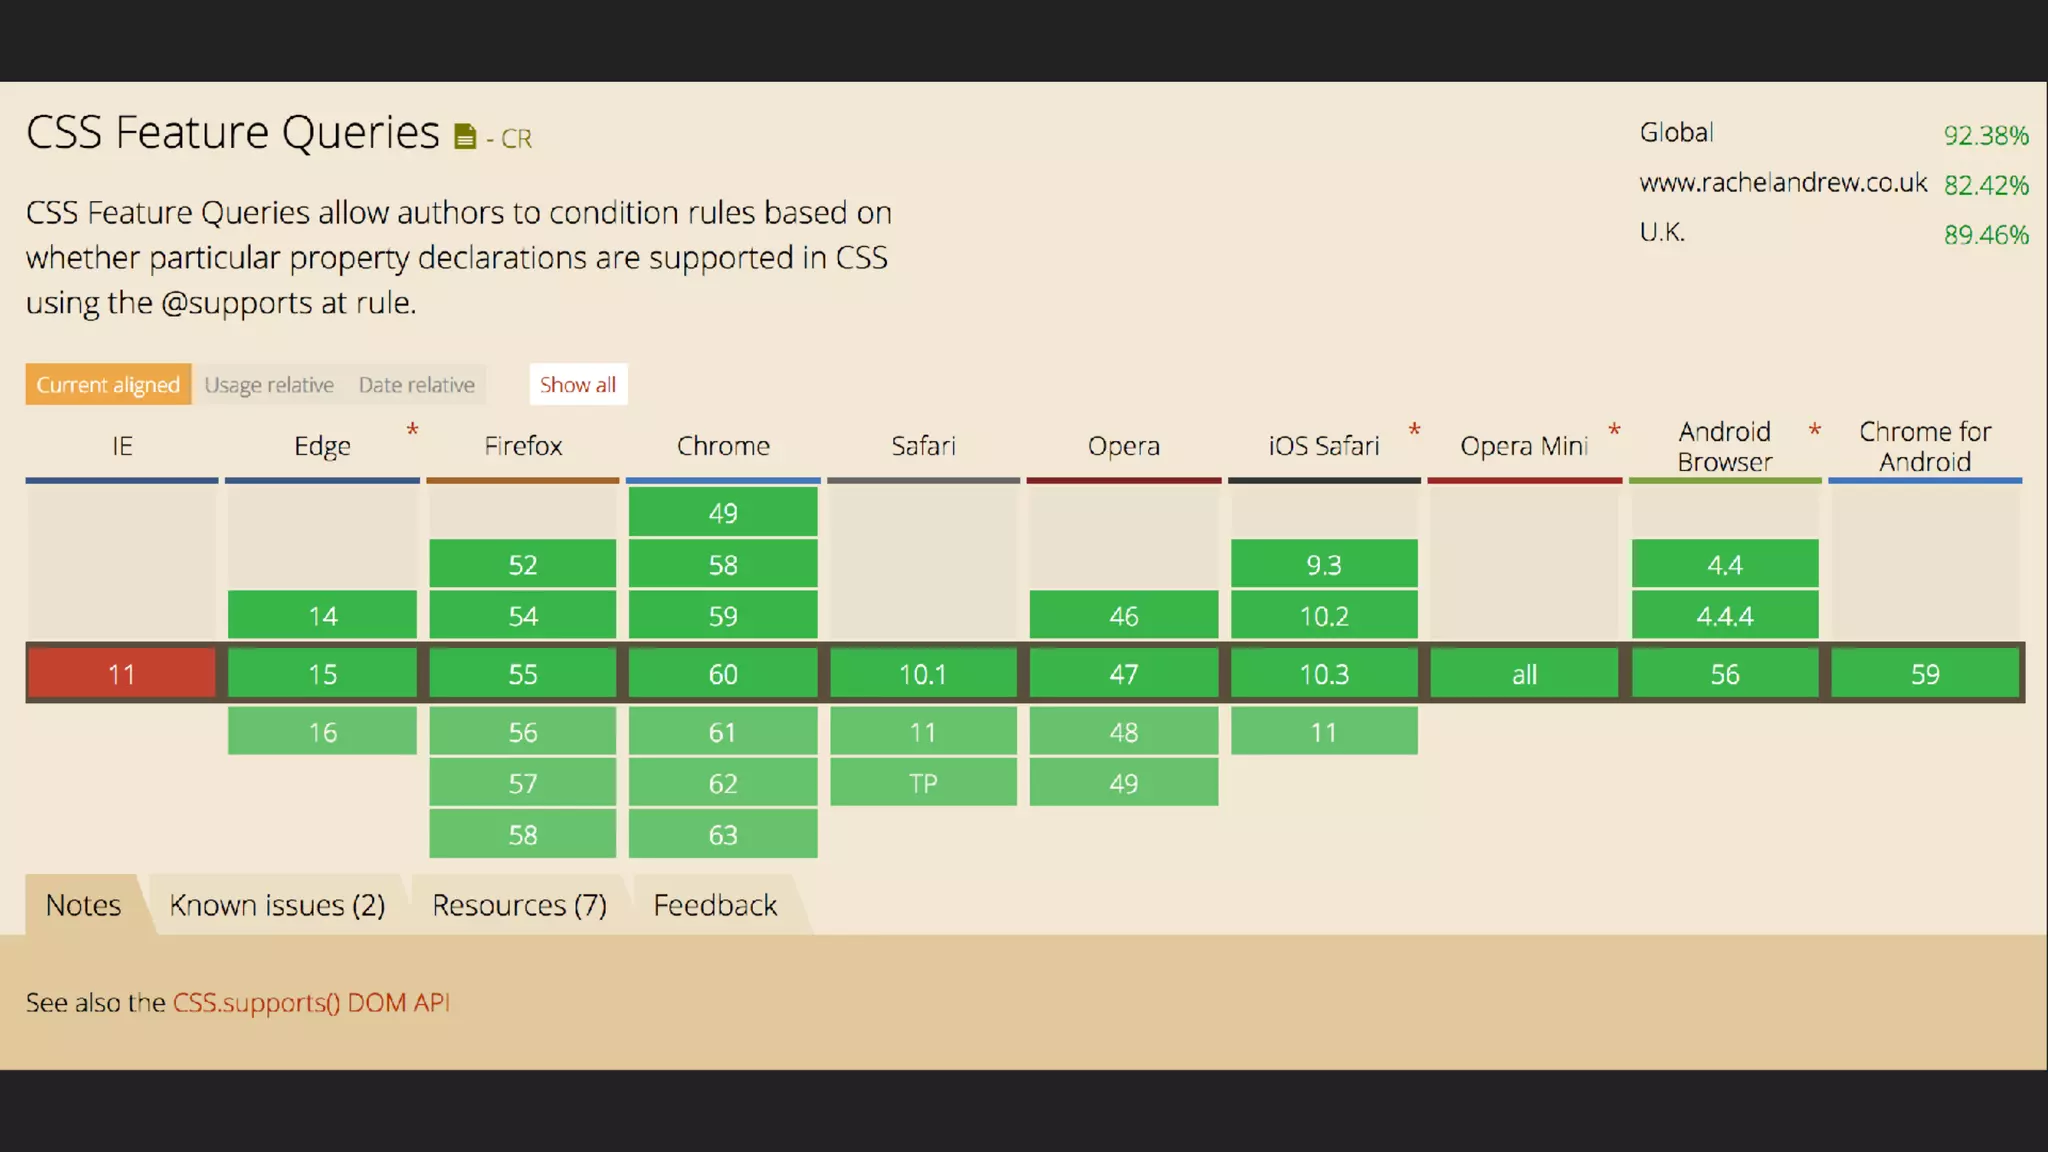Screen dimensions: 2048x1152
Task: Click the asterisk note next to Edge
Action: point(412,430)
